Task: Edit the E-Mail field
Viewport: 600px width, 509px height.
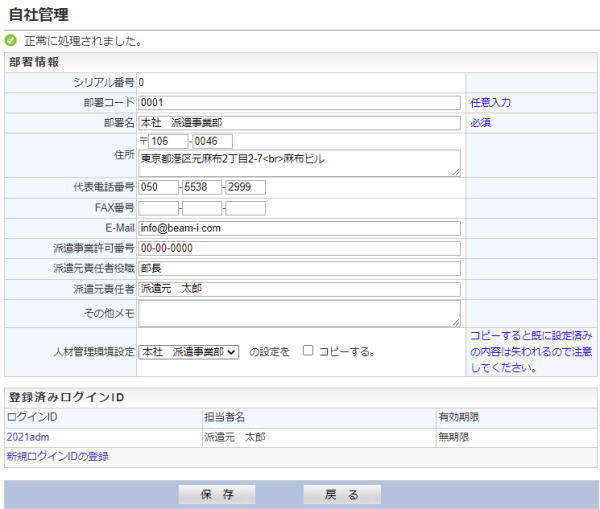Action: tap(299, 228)
